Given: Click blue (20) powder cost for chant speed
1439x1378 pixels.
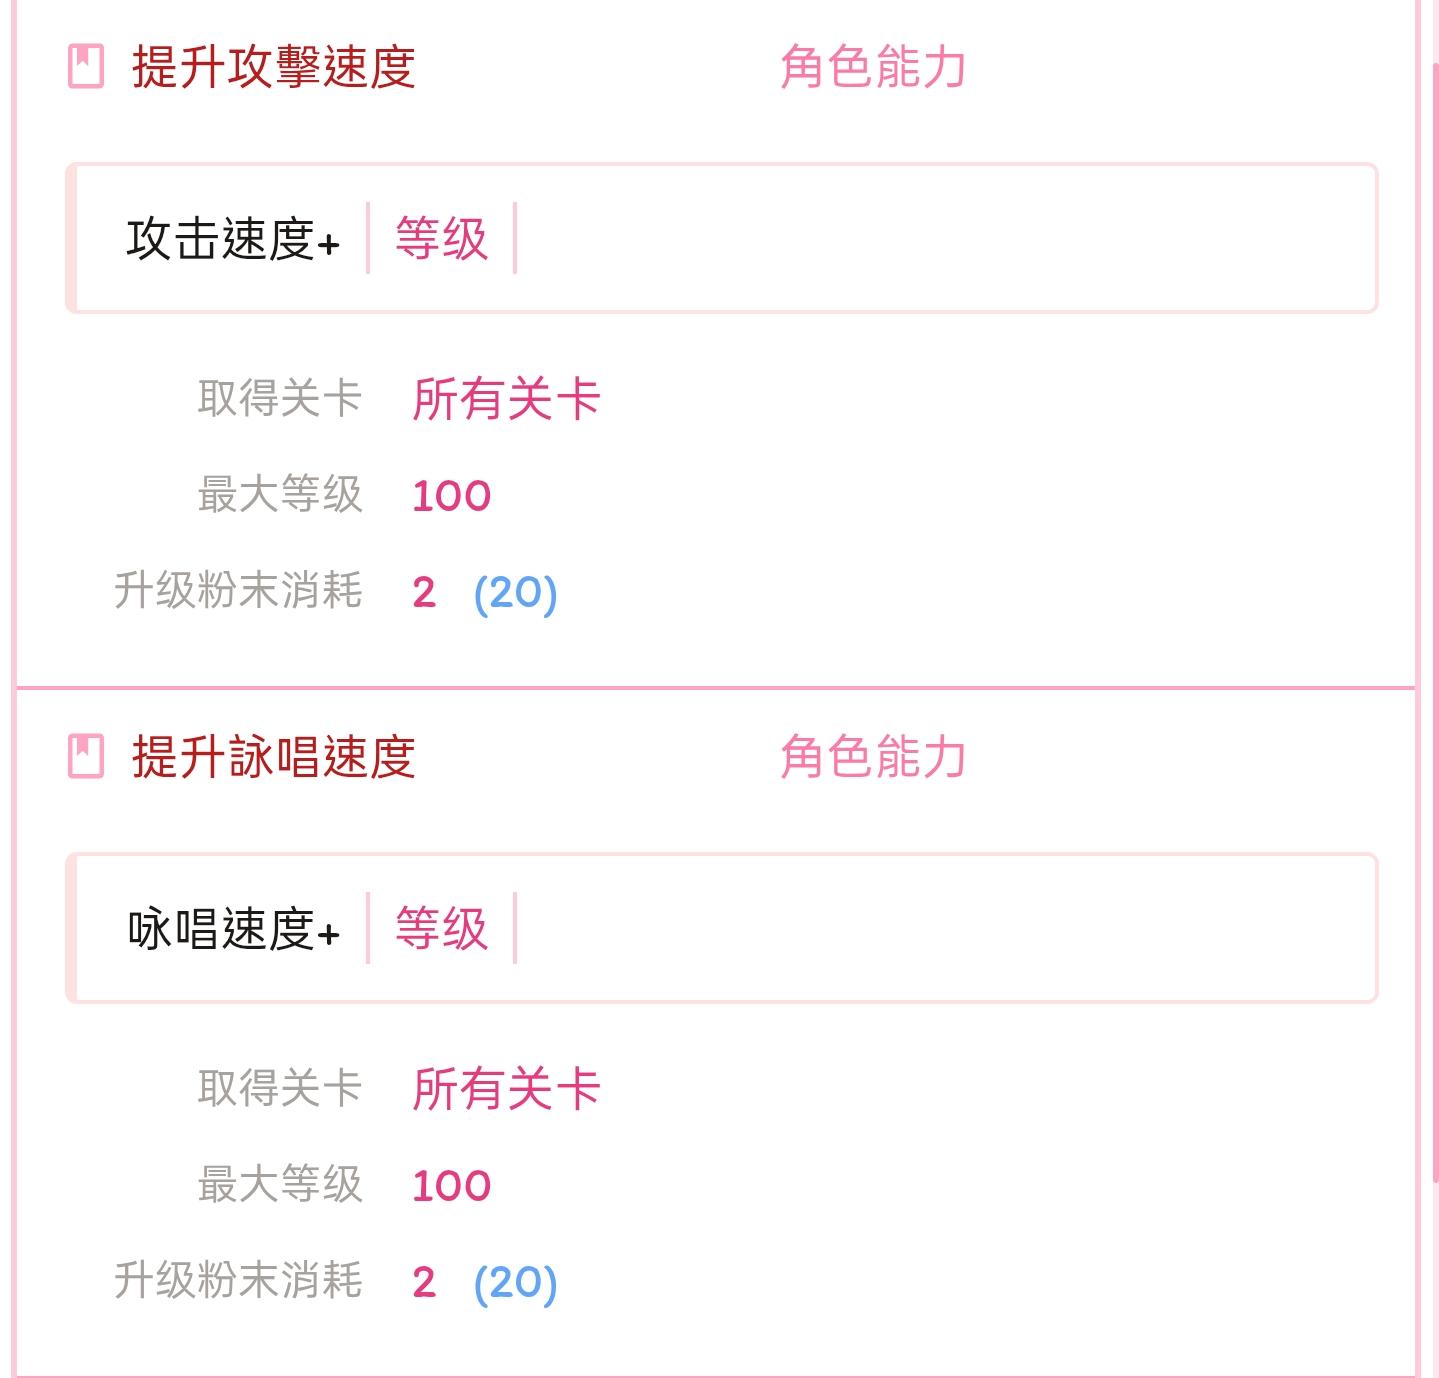Looking at the screenshot, I should pyautogui.click(x=515, y=1282).
